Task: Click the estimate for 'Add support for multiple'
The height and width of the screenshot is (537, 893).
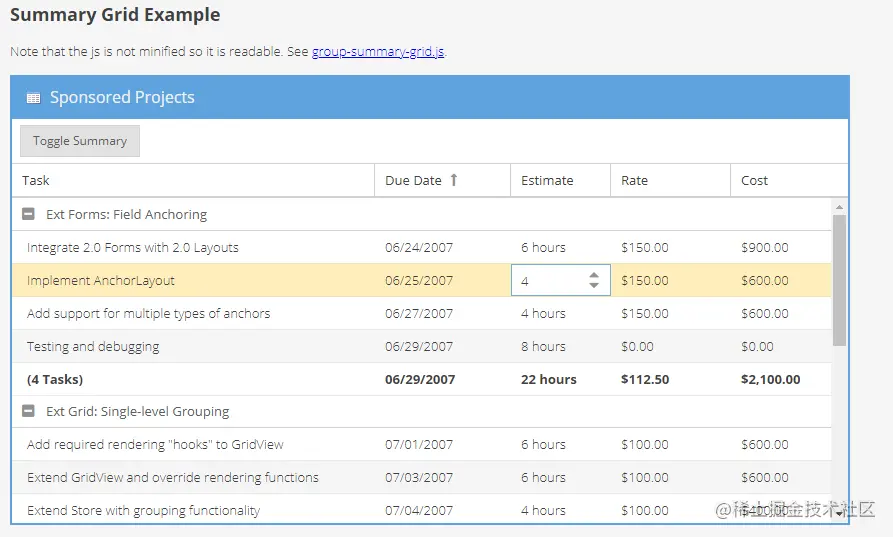Action: tap(543, 314)
